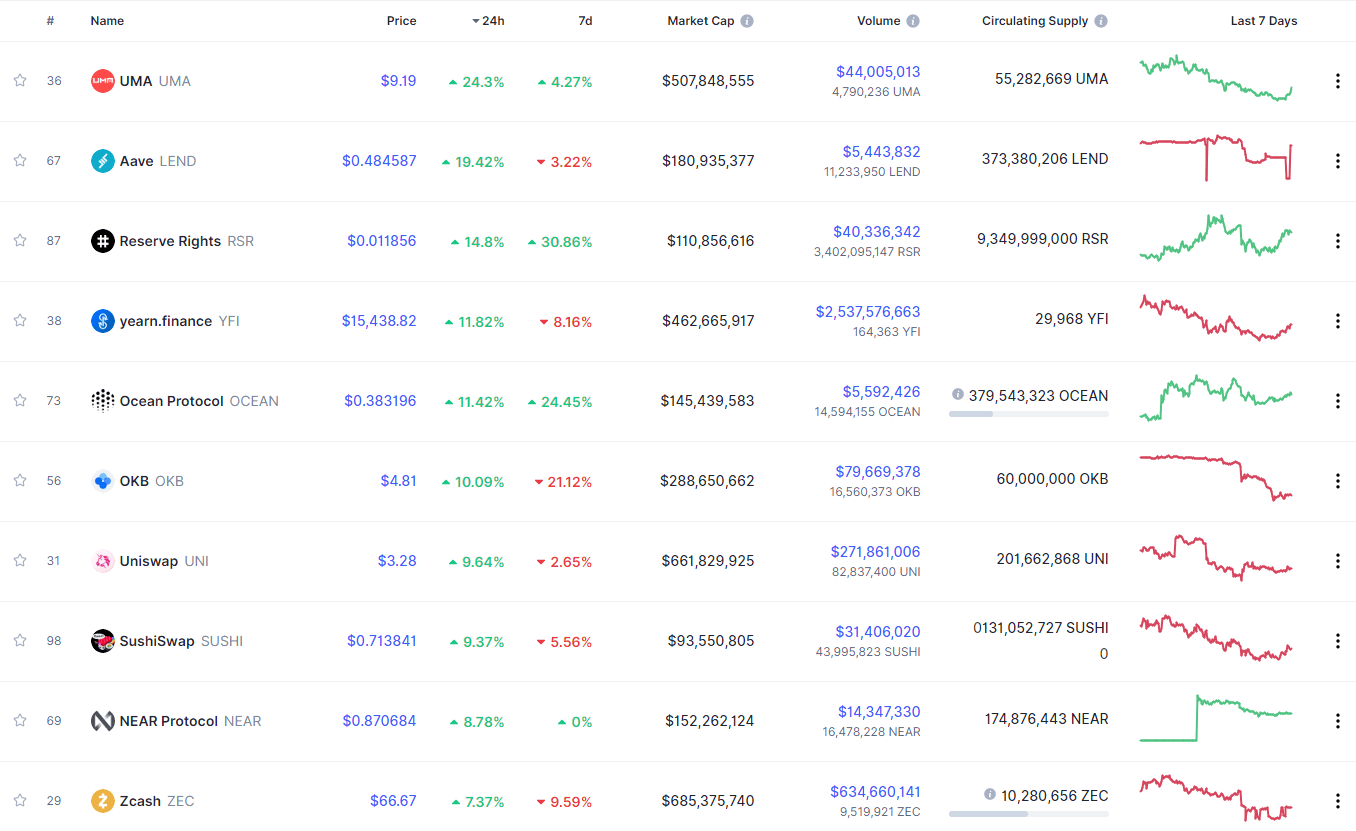Click SushiSwap 24h change 9.37%
This screenshot has width=1356, height=831.
point(477,642)
